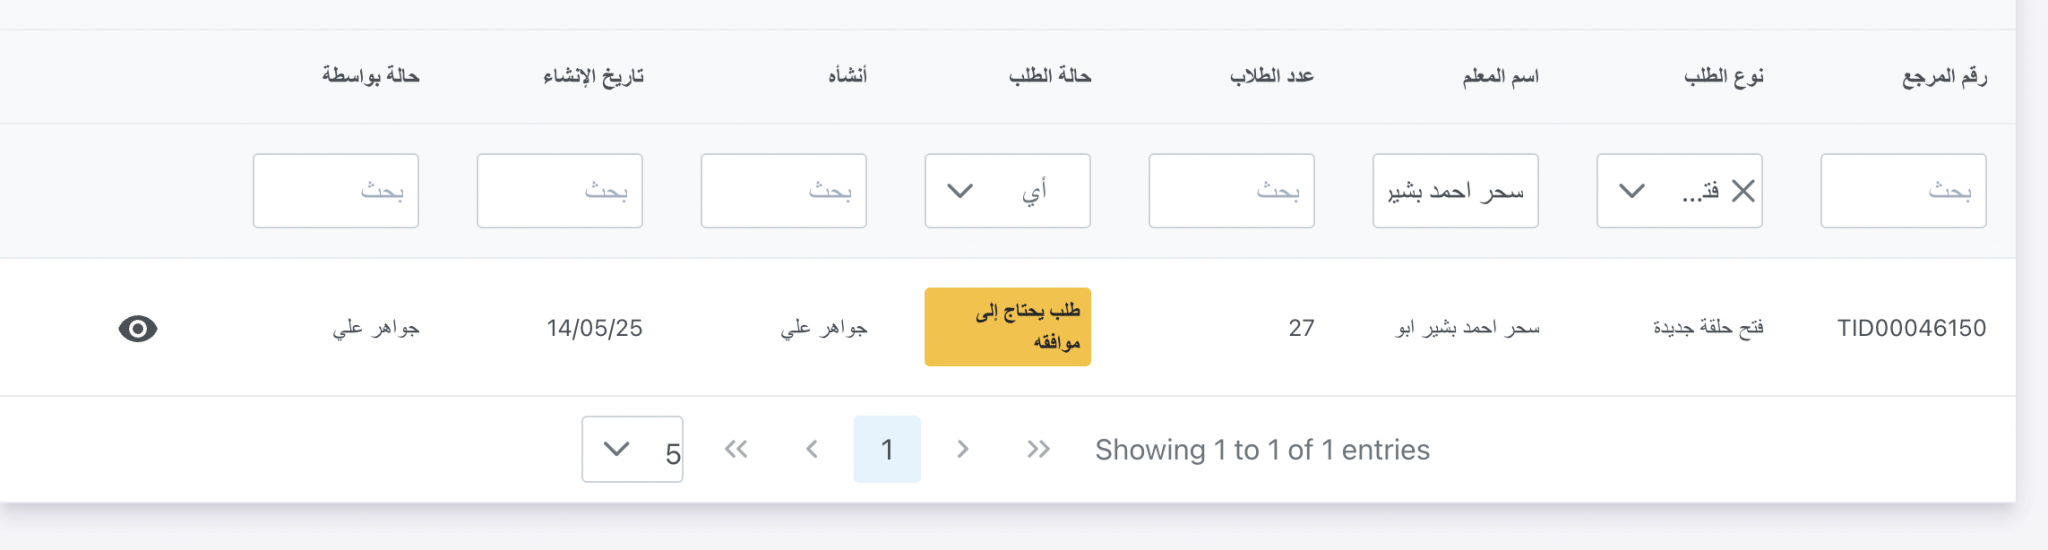
Task: Click the eye icon to view request
Action: coord(138,328)
